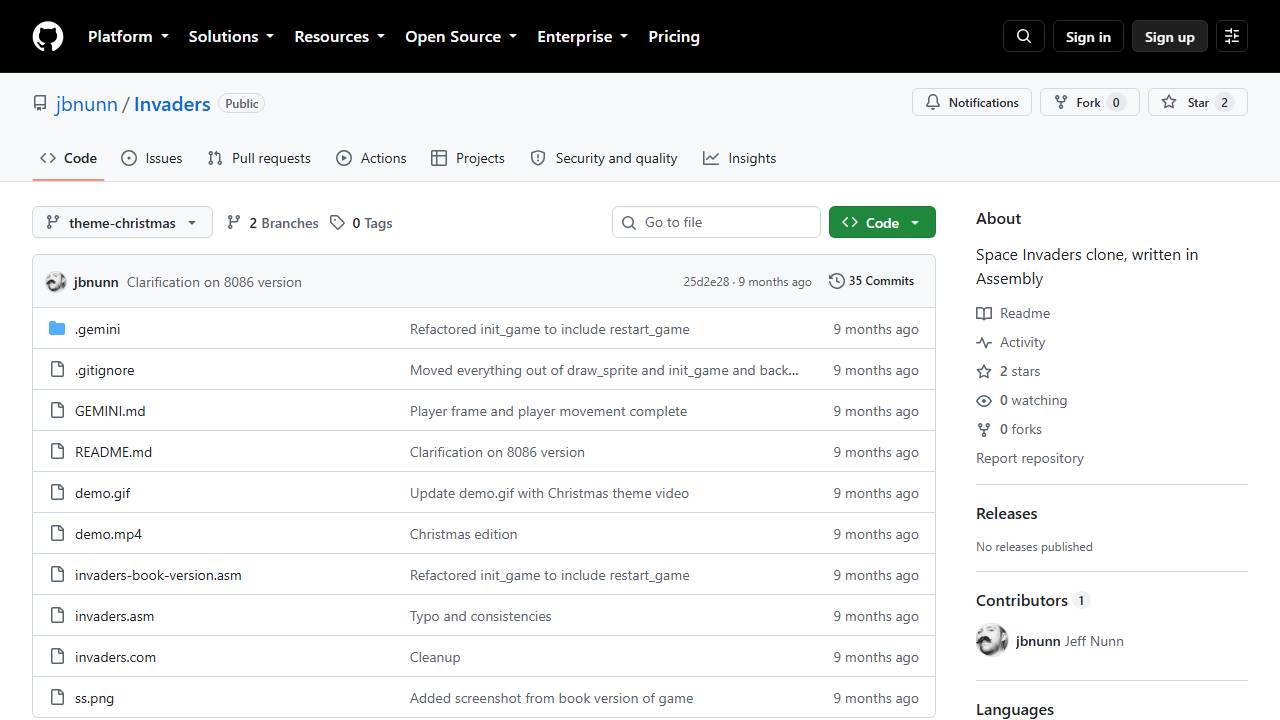Click the book icon beside Readme
This screenshot has width=1280, height=720.
click(984, 313)
